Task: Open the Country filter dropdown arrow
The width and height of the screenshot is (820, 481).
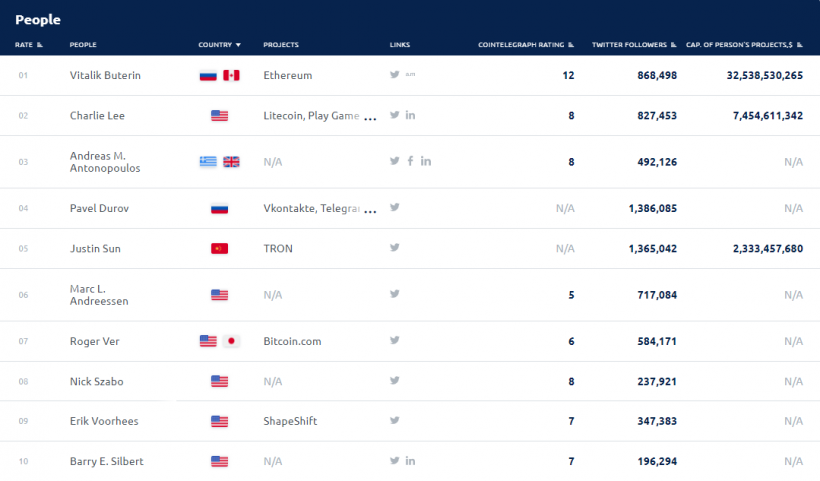Action: (x=238, y=45)
